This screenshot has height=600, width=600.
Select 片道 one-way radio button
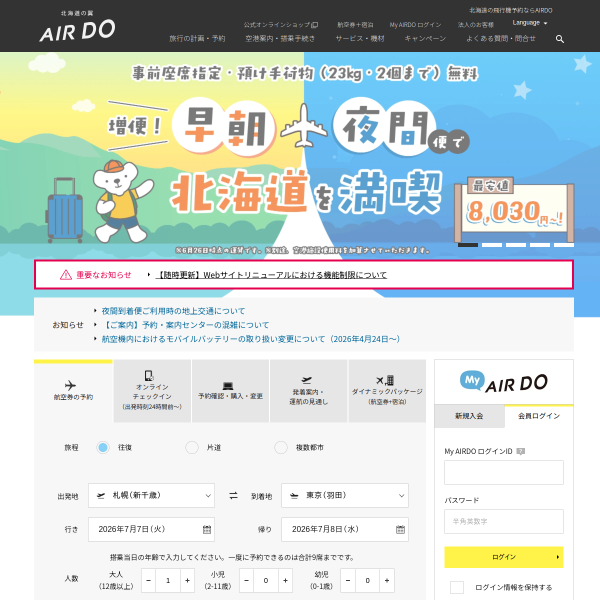tap(192, 447)
